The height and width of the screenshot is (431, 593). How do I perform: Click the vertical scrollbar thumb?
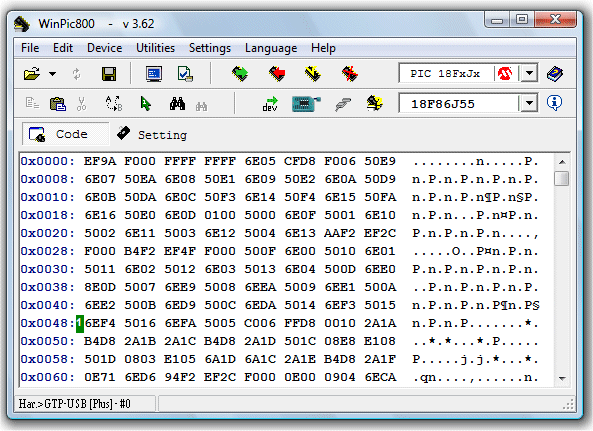point(562,178)
